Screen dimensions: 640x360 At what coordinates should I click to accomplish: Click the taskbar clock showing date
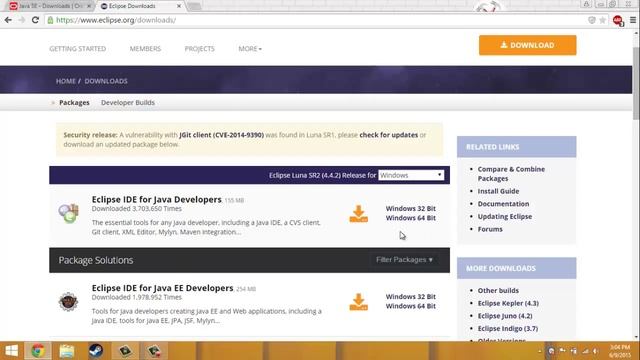[620, 351]
